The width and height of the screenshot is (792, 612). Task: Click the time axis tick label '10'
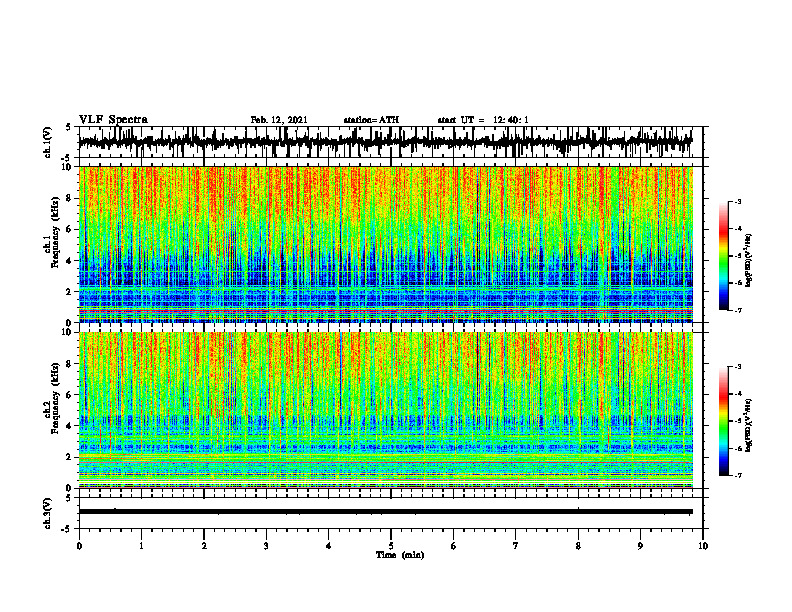[x=703, y=546]
